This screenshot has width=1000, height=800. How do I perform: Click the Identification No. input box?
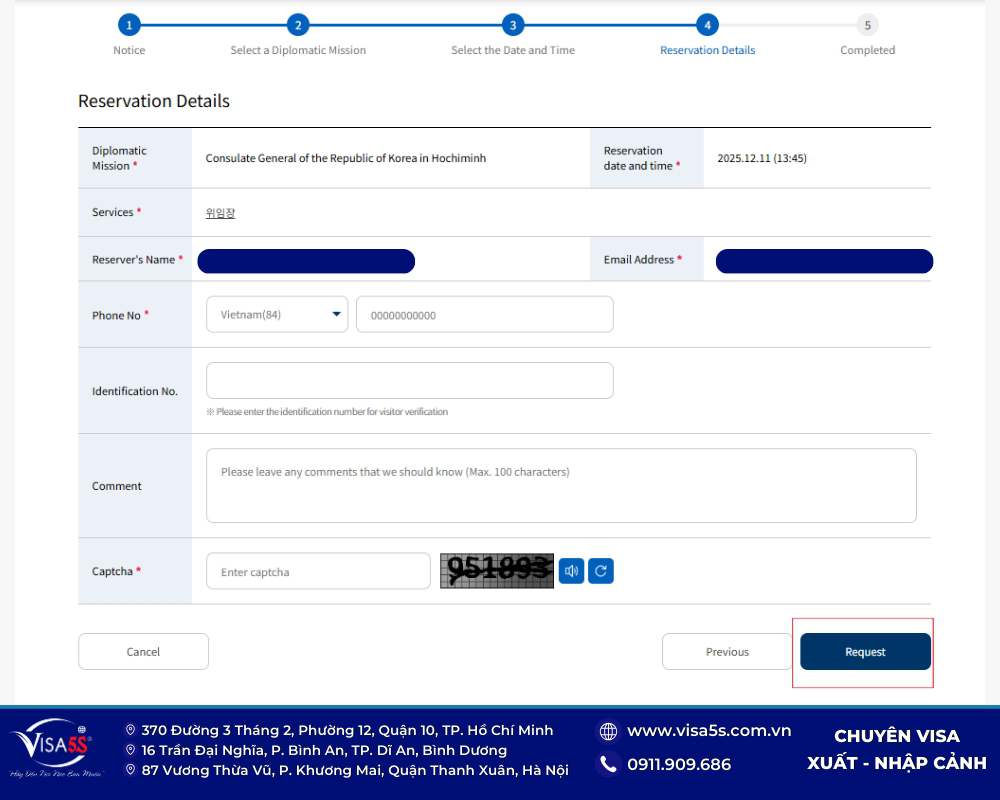click(408, 380)
